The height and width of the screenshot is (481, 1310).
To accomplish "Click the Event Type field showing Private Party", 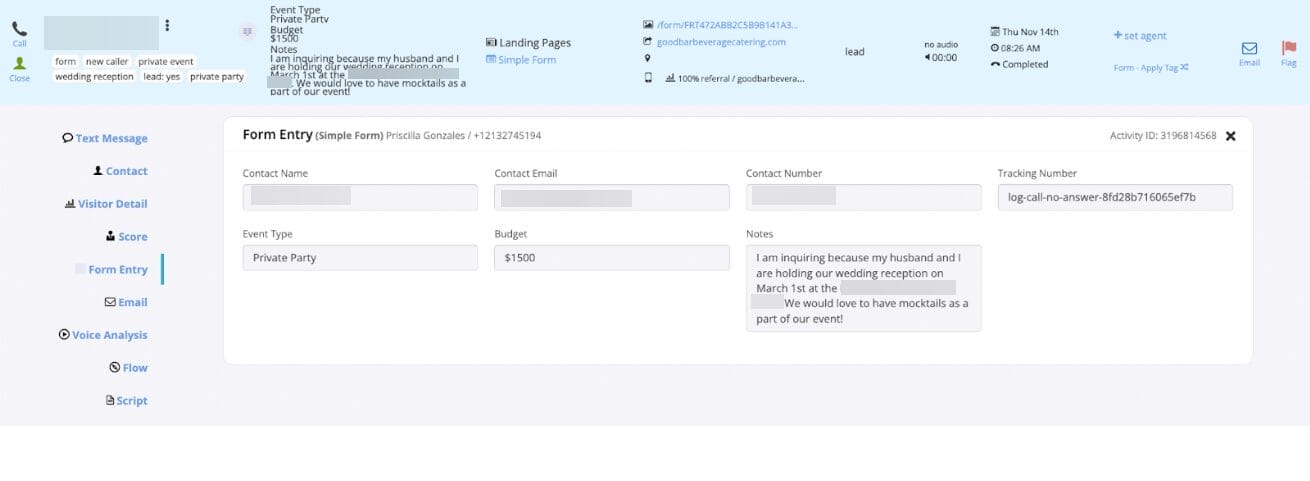I will [360, 258].
